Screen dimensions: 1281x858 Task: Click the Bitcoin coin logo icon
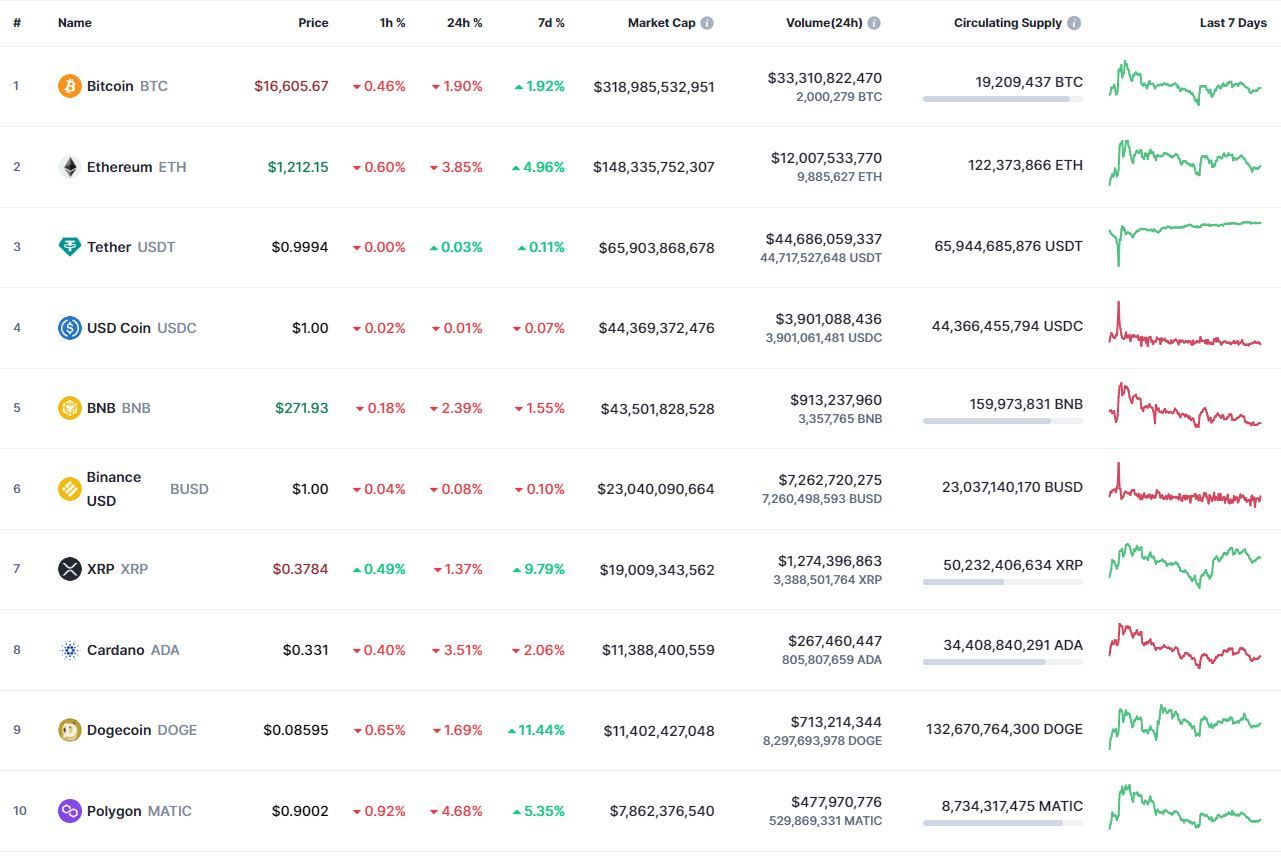[x=69, y=86]
